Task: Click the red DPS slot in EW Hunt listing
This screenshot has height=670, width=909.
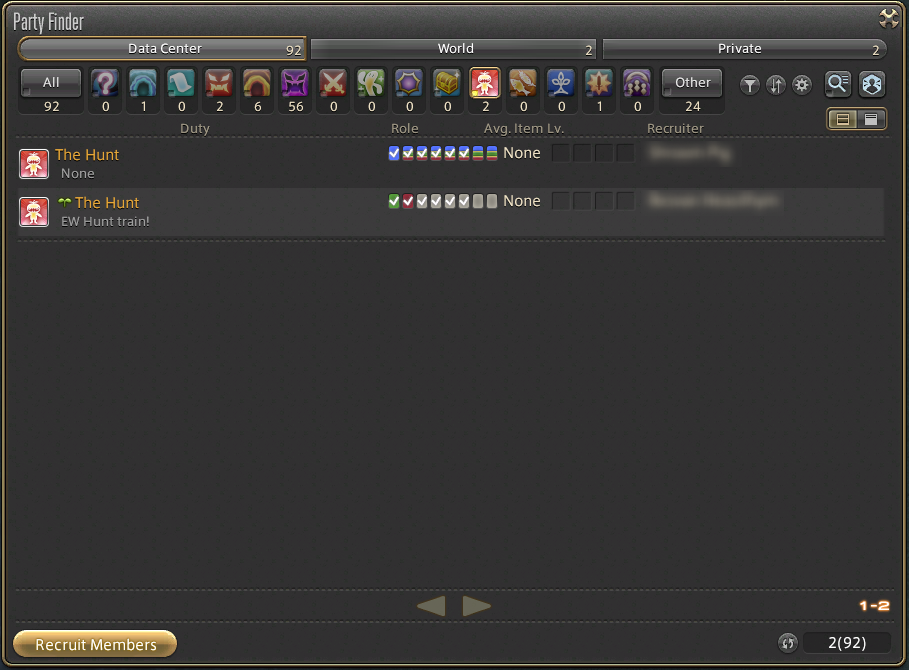Action: [x=408, y=201]
